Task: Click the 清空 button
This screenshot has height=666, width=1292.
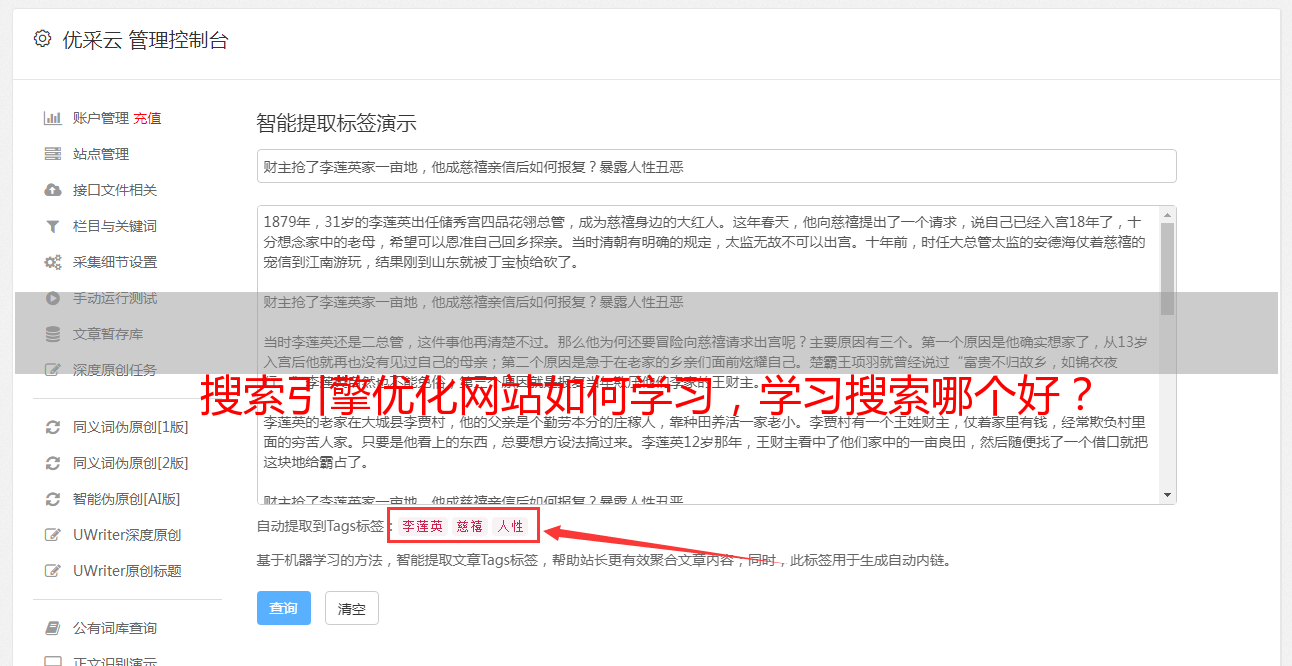Action: point(352,608)
